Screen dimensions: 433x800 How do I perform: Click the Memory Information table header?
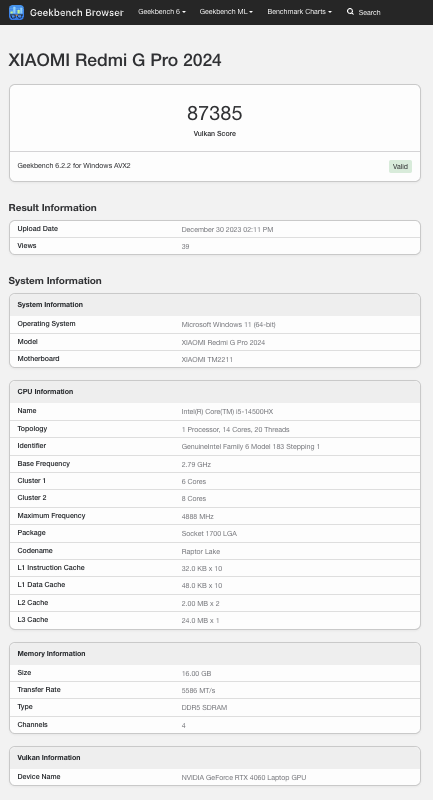click(215, 654)
